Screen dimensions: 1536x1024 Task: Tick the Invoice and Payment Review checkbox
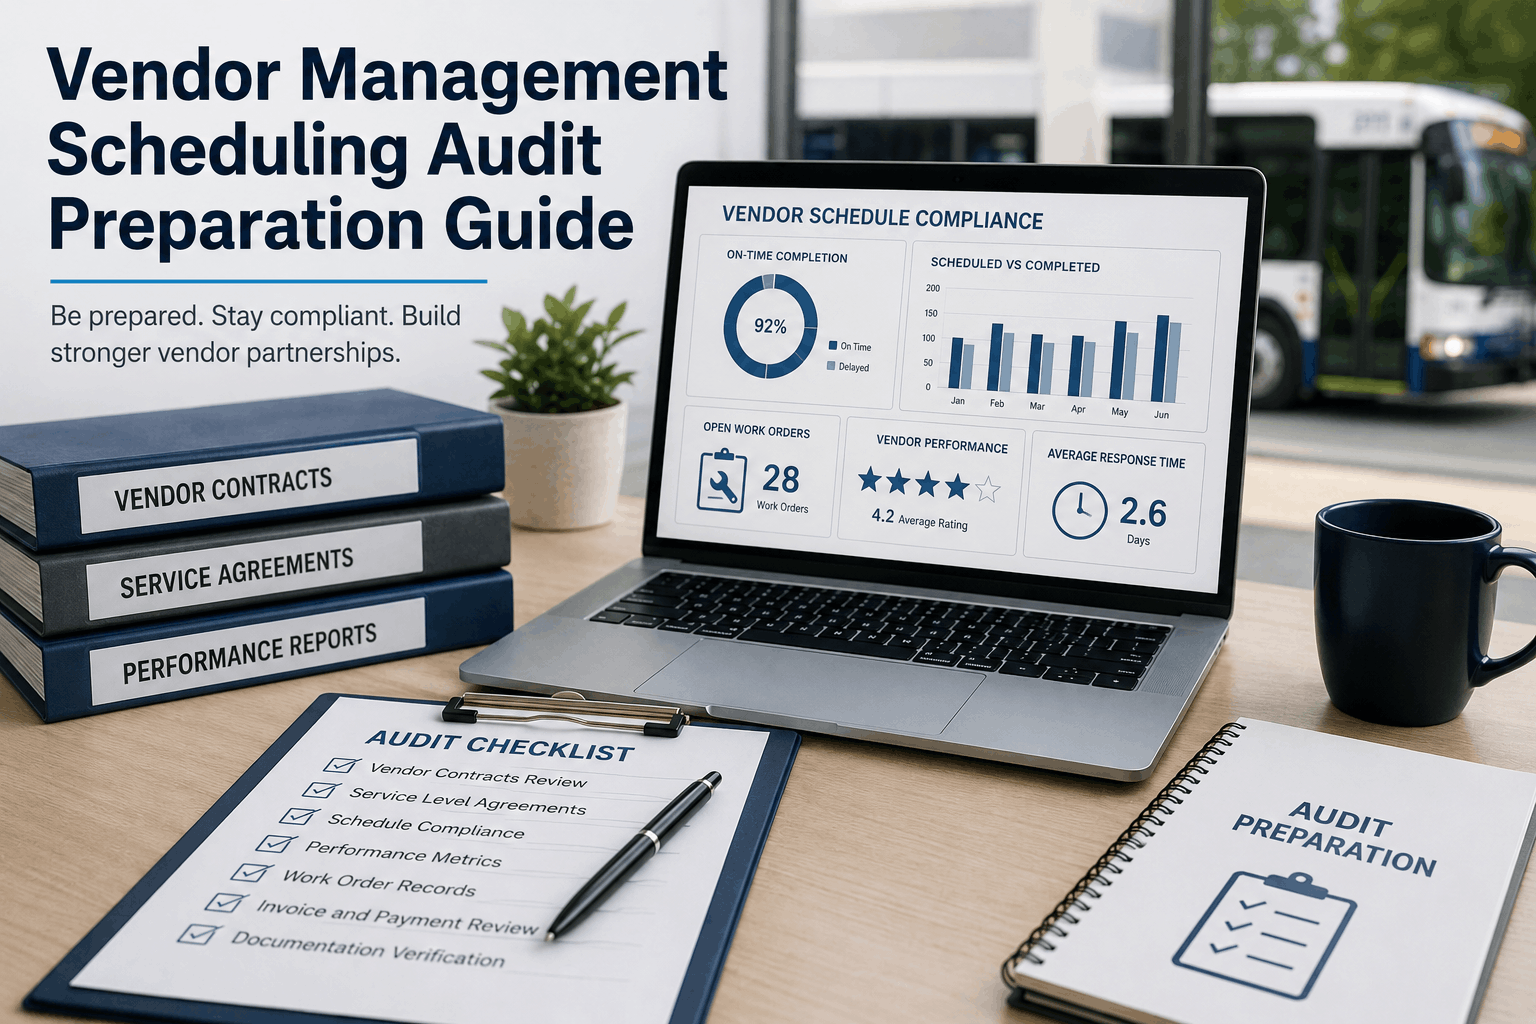click(226, 902)
